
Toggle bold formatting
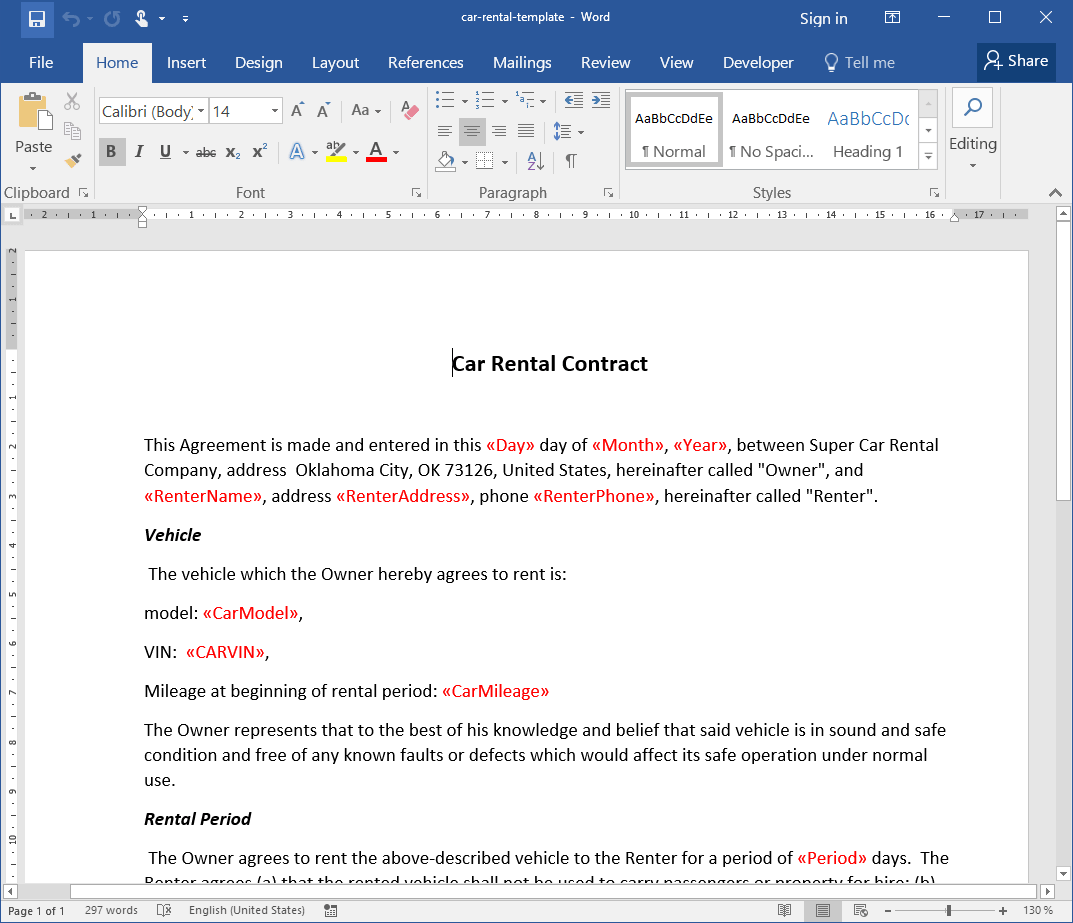[x=111, y=152]
